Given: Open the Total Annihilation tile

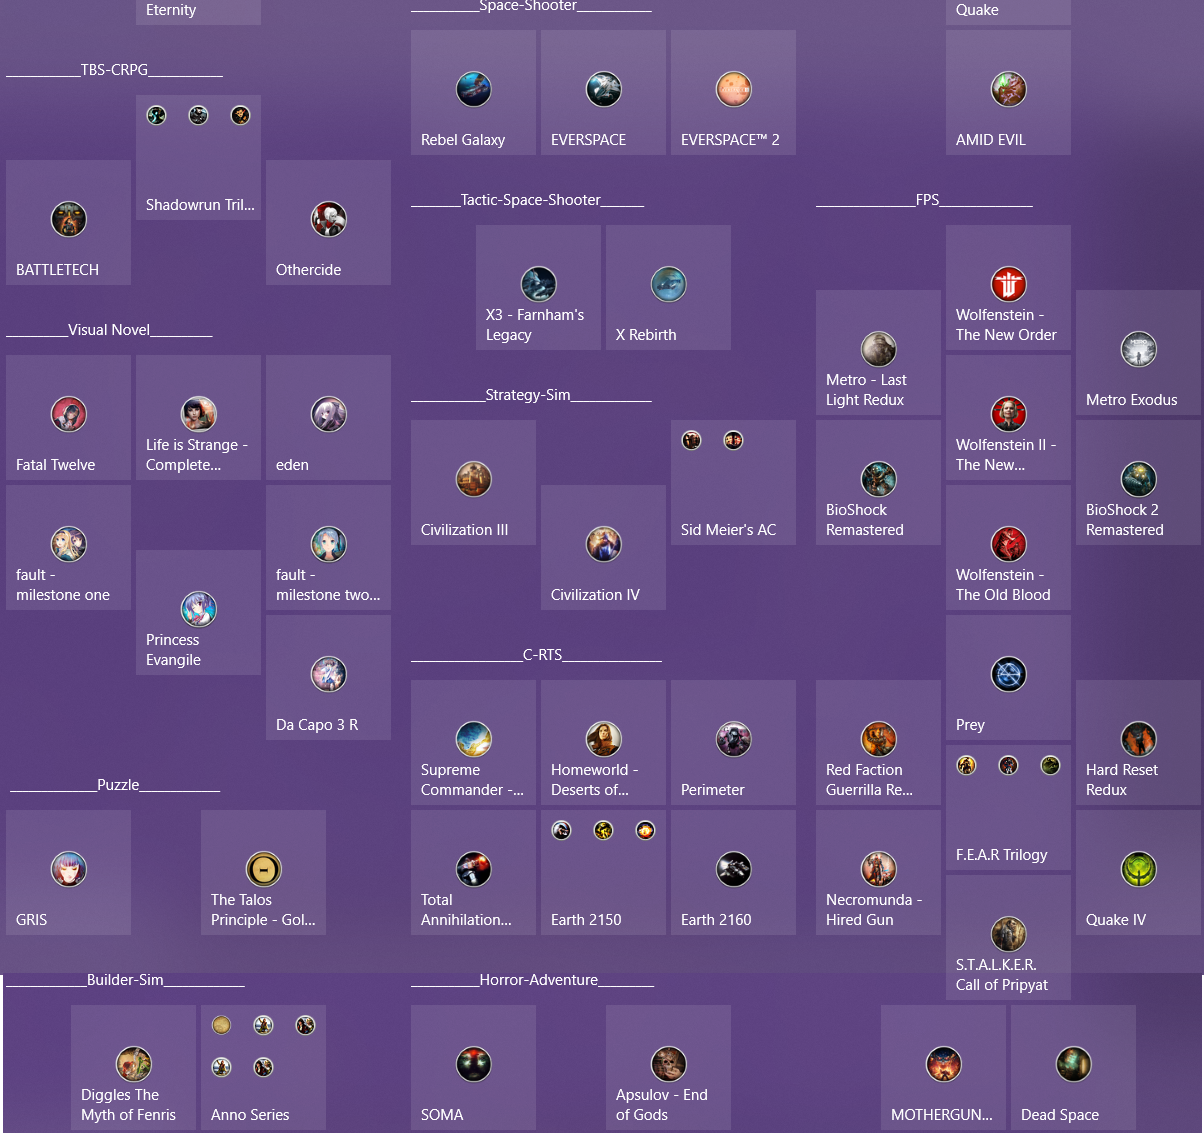Looking at the screenshot, I should point(473,872).
